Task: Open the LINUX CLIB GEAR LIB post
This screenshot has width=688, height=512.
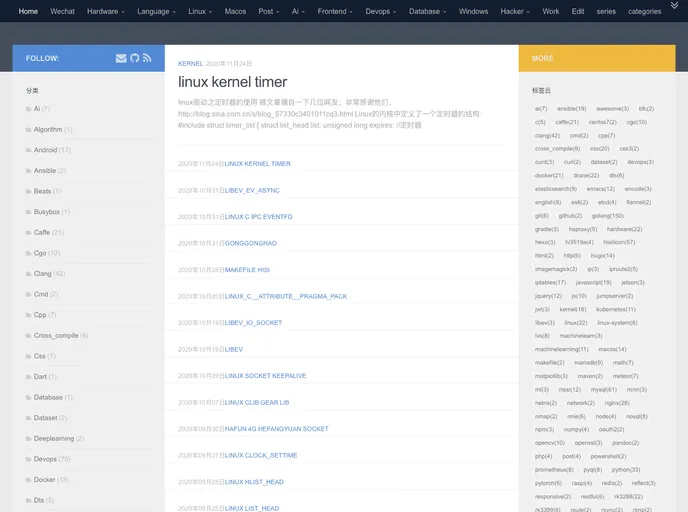Action: (257, 402)
